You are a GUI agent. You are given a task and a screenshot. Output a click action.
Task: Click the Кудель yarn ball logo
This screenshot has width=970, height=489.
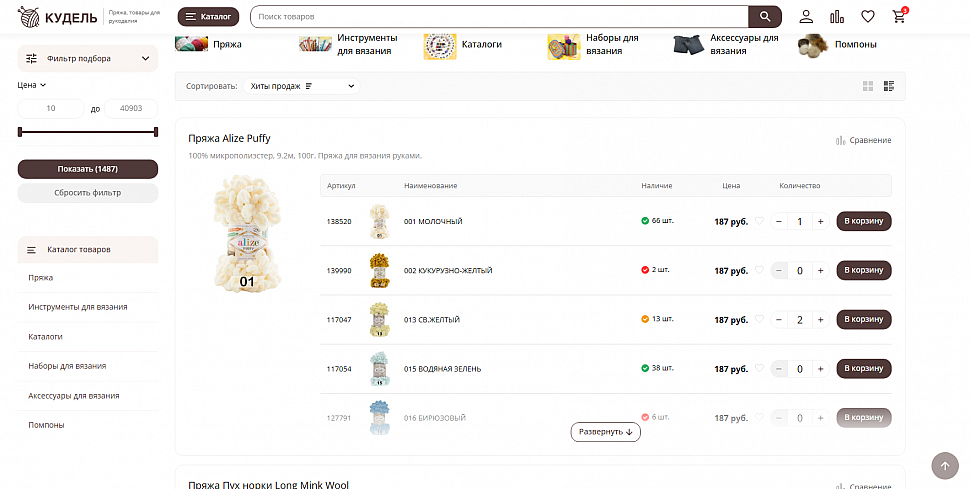click(x=28, y=17)
